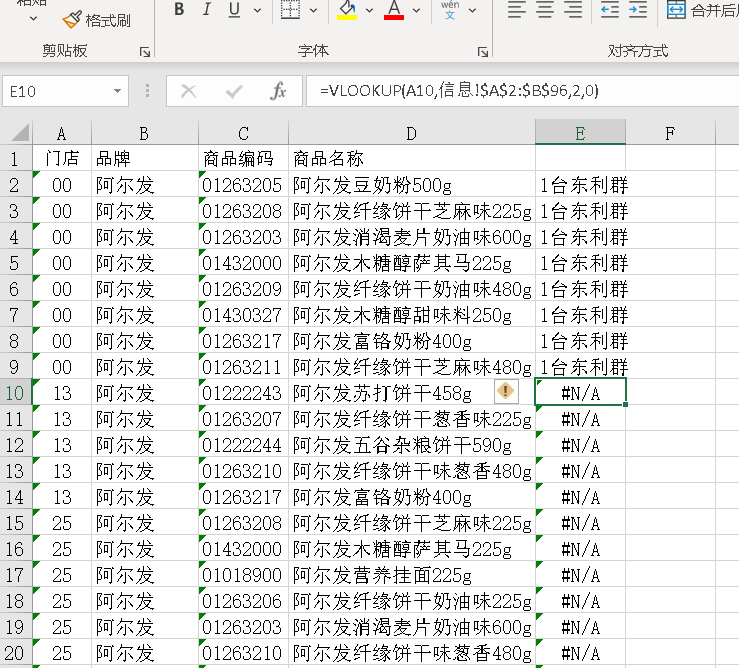Viewport: 739px width, 668px height.
Task: Open font color dropdown arrow
Action: [416, 10]
